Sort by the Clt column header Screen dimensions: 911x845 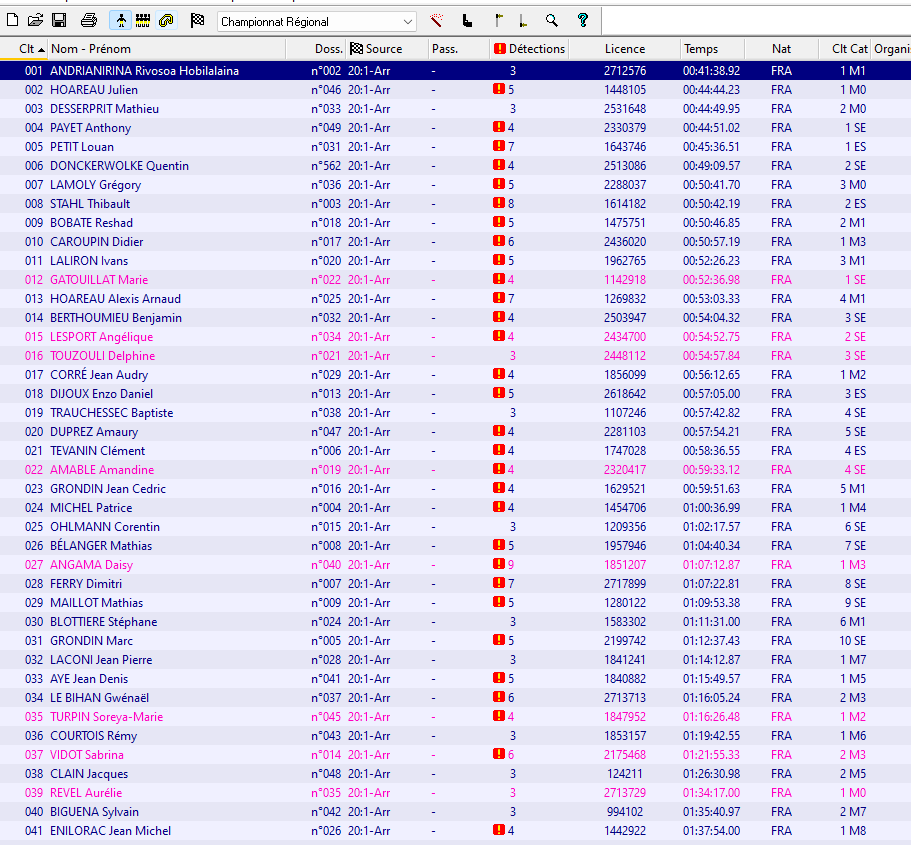(x=24, y=49)
